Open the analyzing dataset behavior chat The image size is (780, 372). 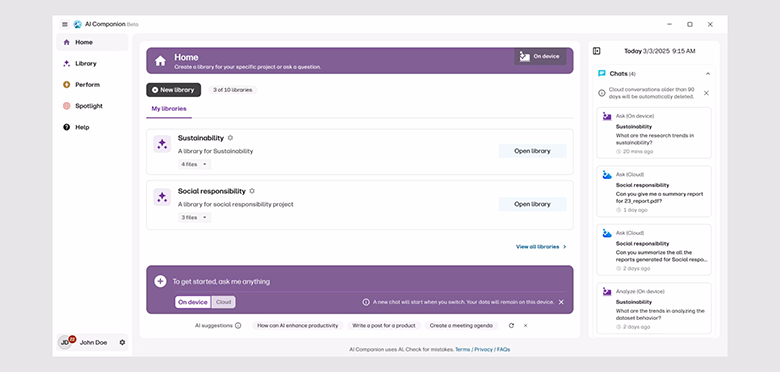(654, 308)
